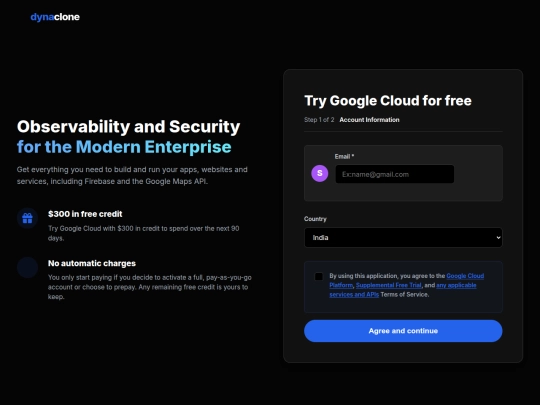540x405 pixels.
Task: Click the No automatic charges heading
Action: tap(92, 263)
